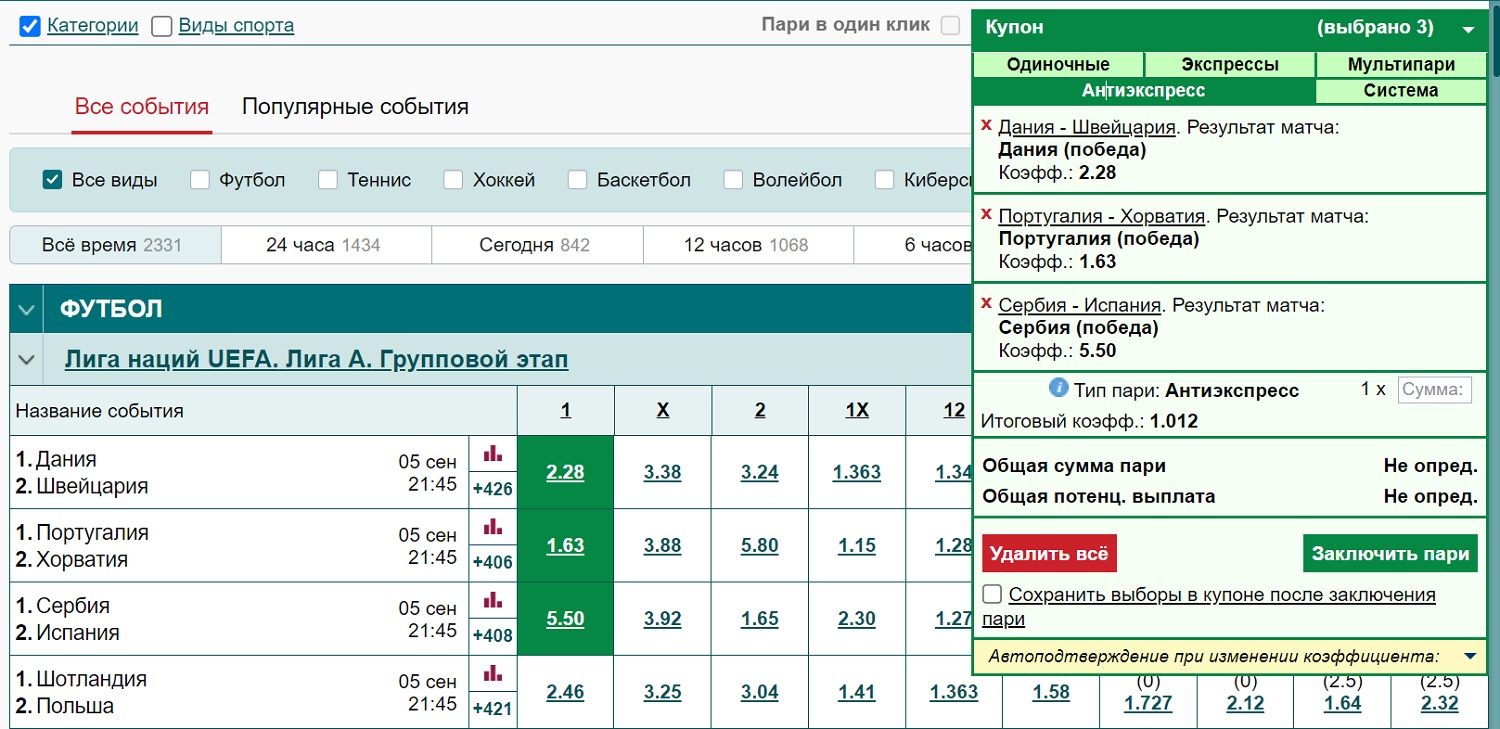Select draw odds 3.92 for Сербия
The height and width of the screenshot is (729, 1500).
[662, 619]
